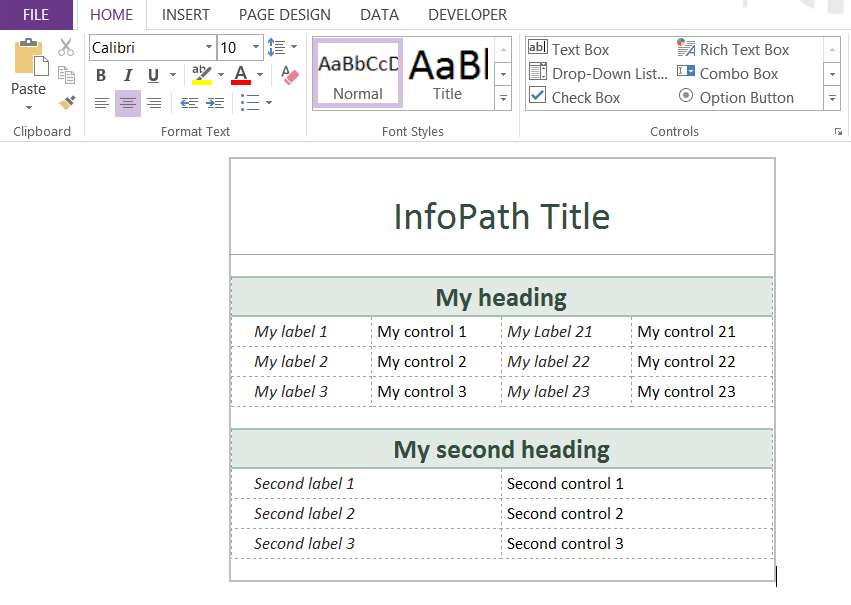
Task: Switch to the PAGE DESIGN tab
Action: [x=284, y=15]
